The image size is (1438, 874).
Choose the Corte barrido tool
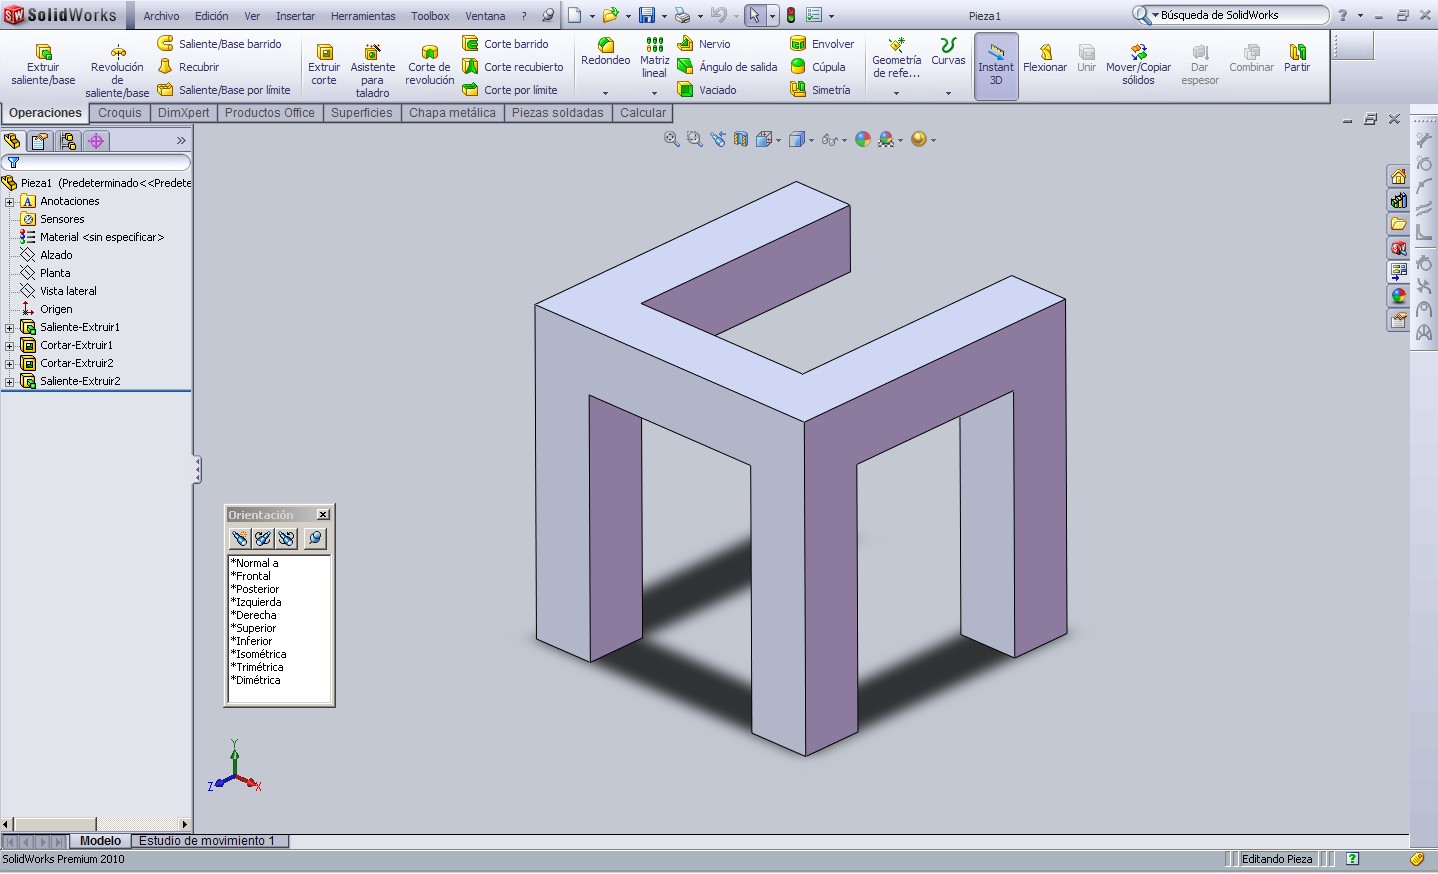point(505,44)
